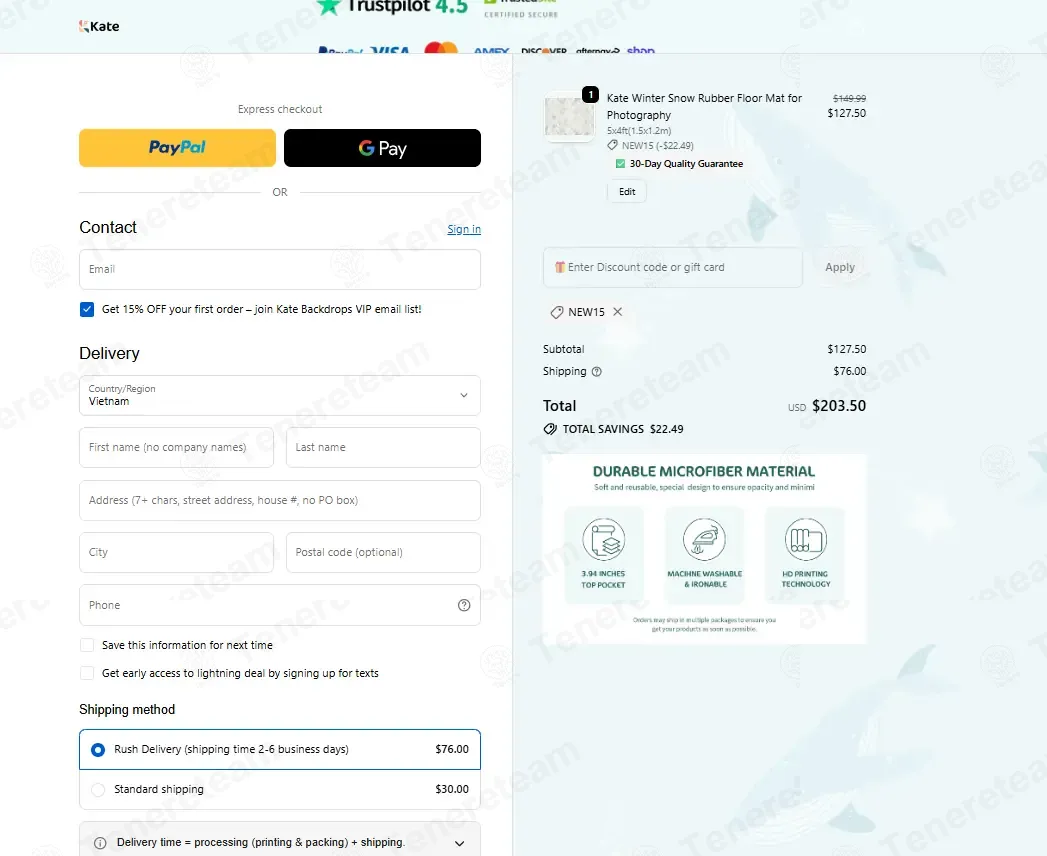Click the Subtotal $127.50 value
The height and width of the screenshot is (856, 1047).
click(847, 349)
